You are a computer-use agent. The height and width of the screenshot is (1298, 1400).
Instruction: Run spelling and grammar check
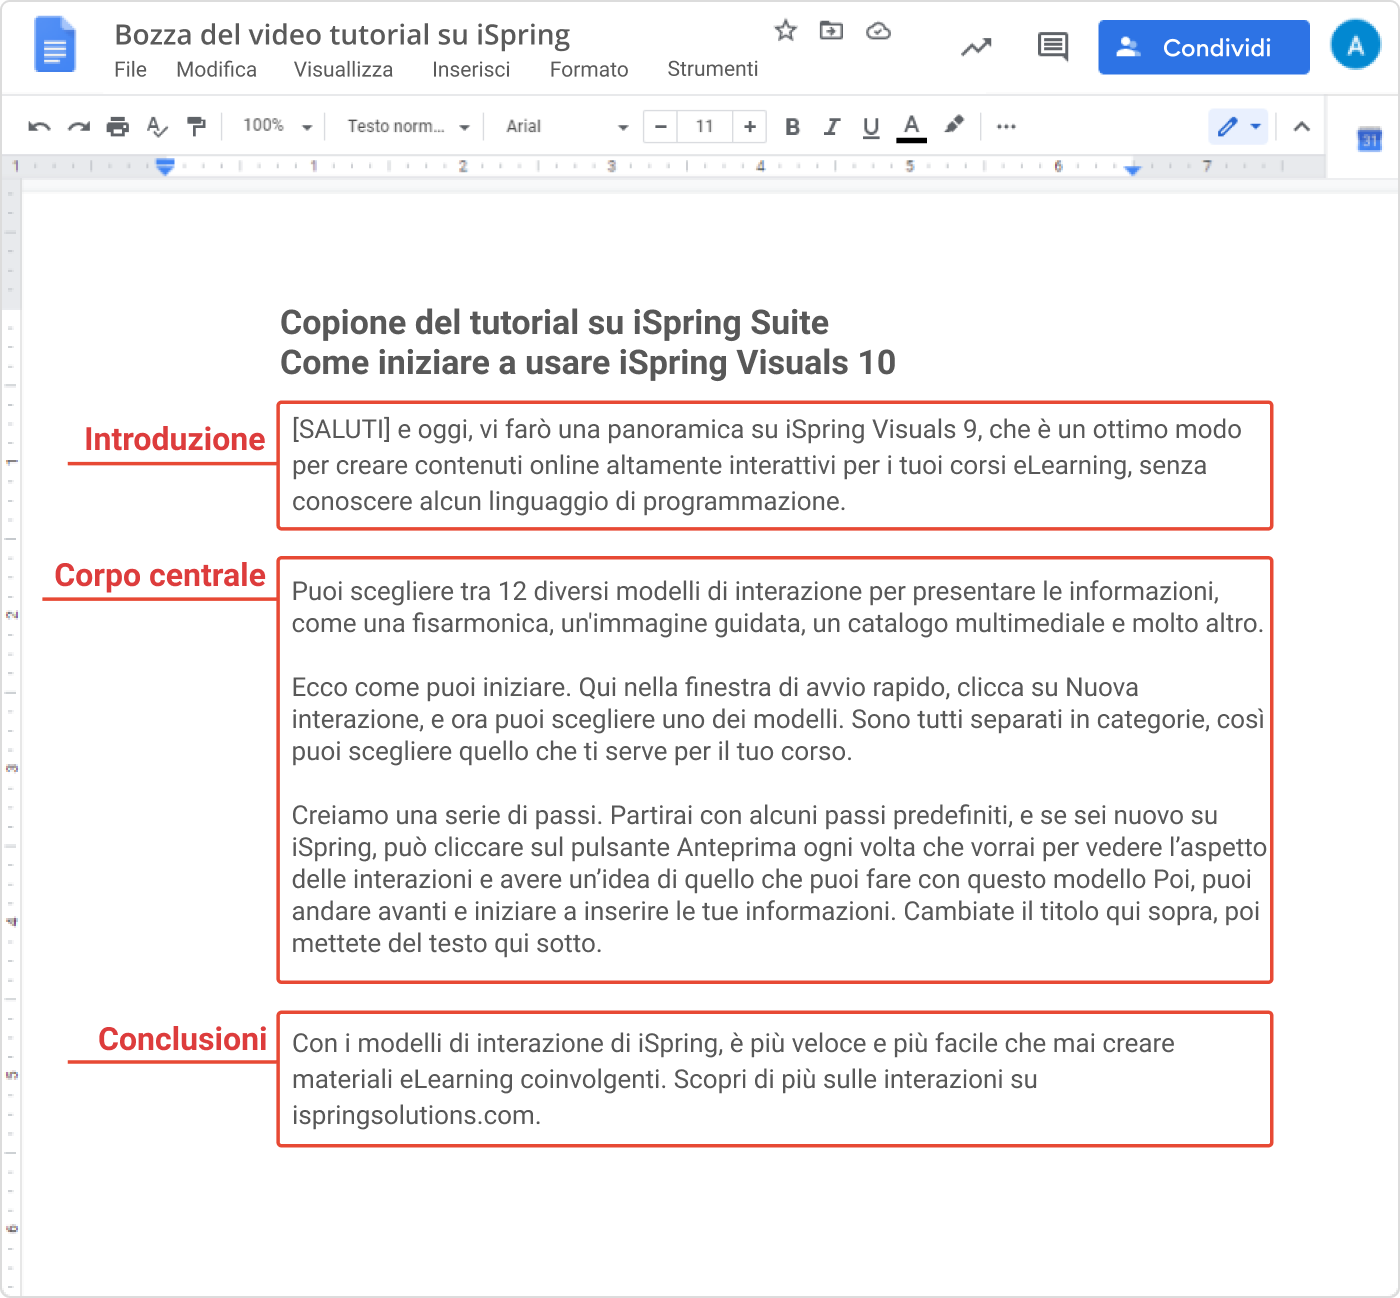pos(157,127)
